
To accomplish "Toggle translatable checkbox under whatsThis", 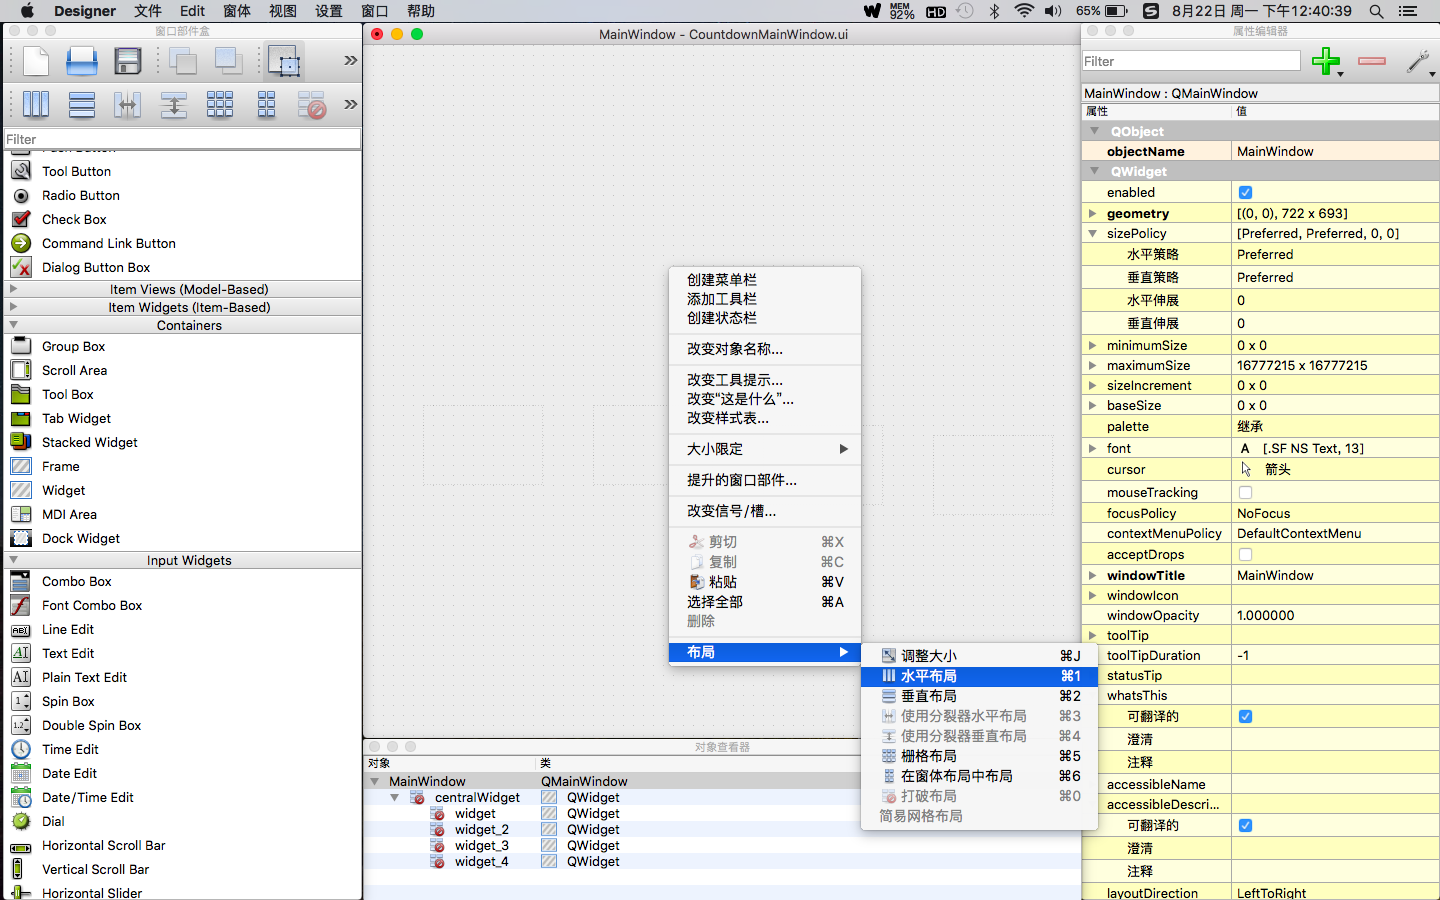I will (1245, 716).
